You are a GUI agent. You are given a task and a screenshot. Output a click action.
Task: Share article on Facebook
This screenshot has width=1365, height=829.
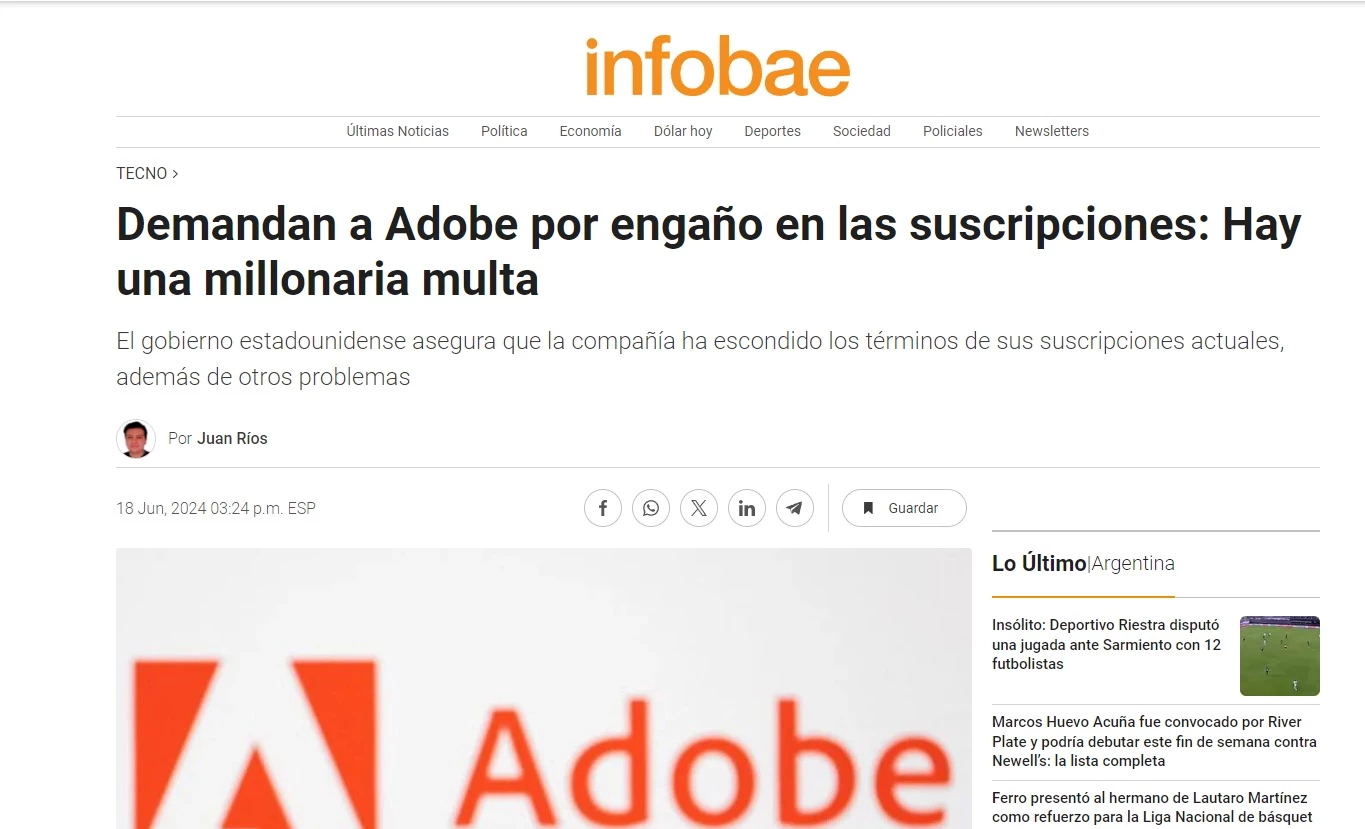click(603, 508)
